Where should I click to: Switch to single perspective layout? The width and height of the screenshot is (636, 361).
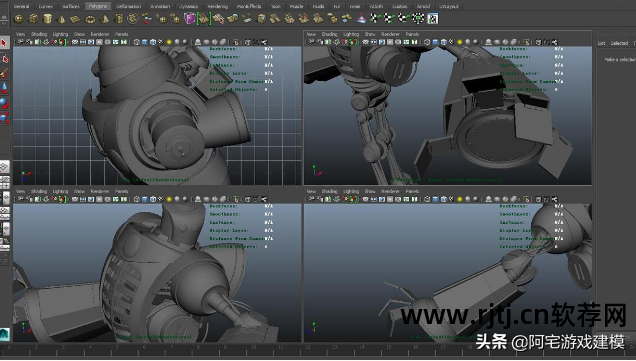click(x=4, y=166)
